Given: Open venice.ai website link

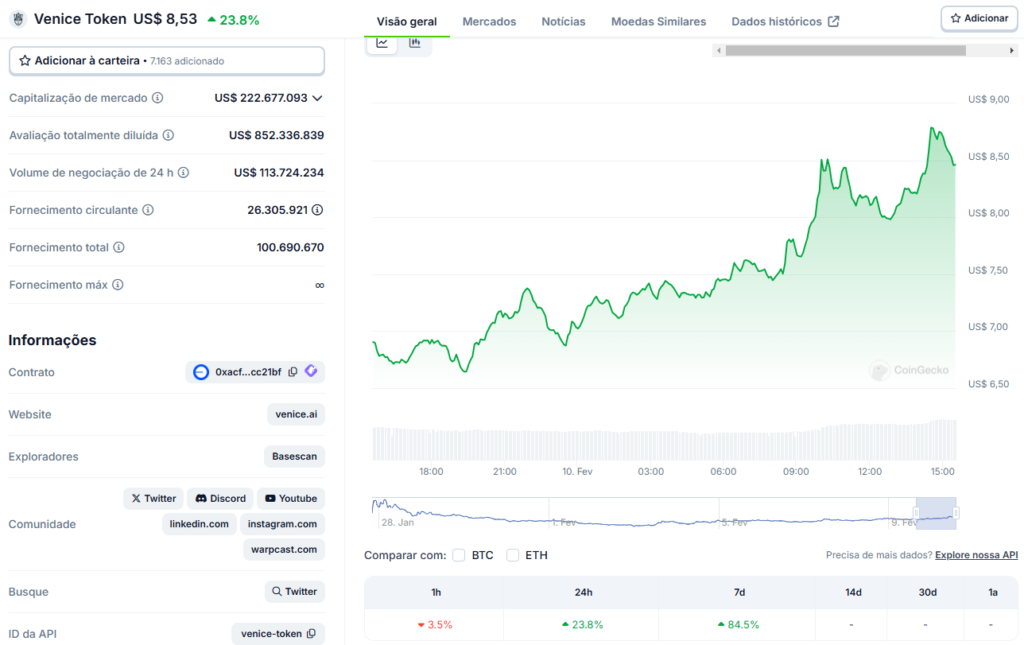Looking at the screenshot, I should point(296,414).
